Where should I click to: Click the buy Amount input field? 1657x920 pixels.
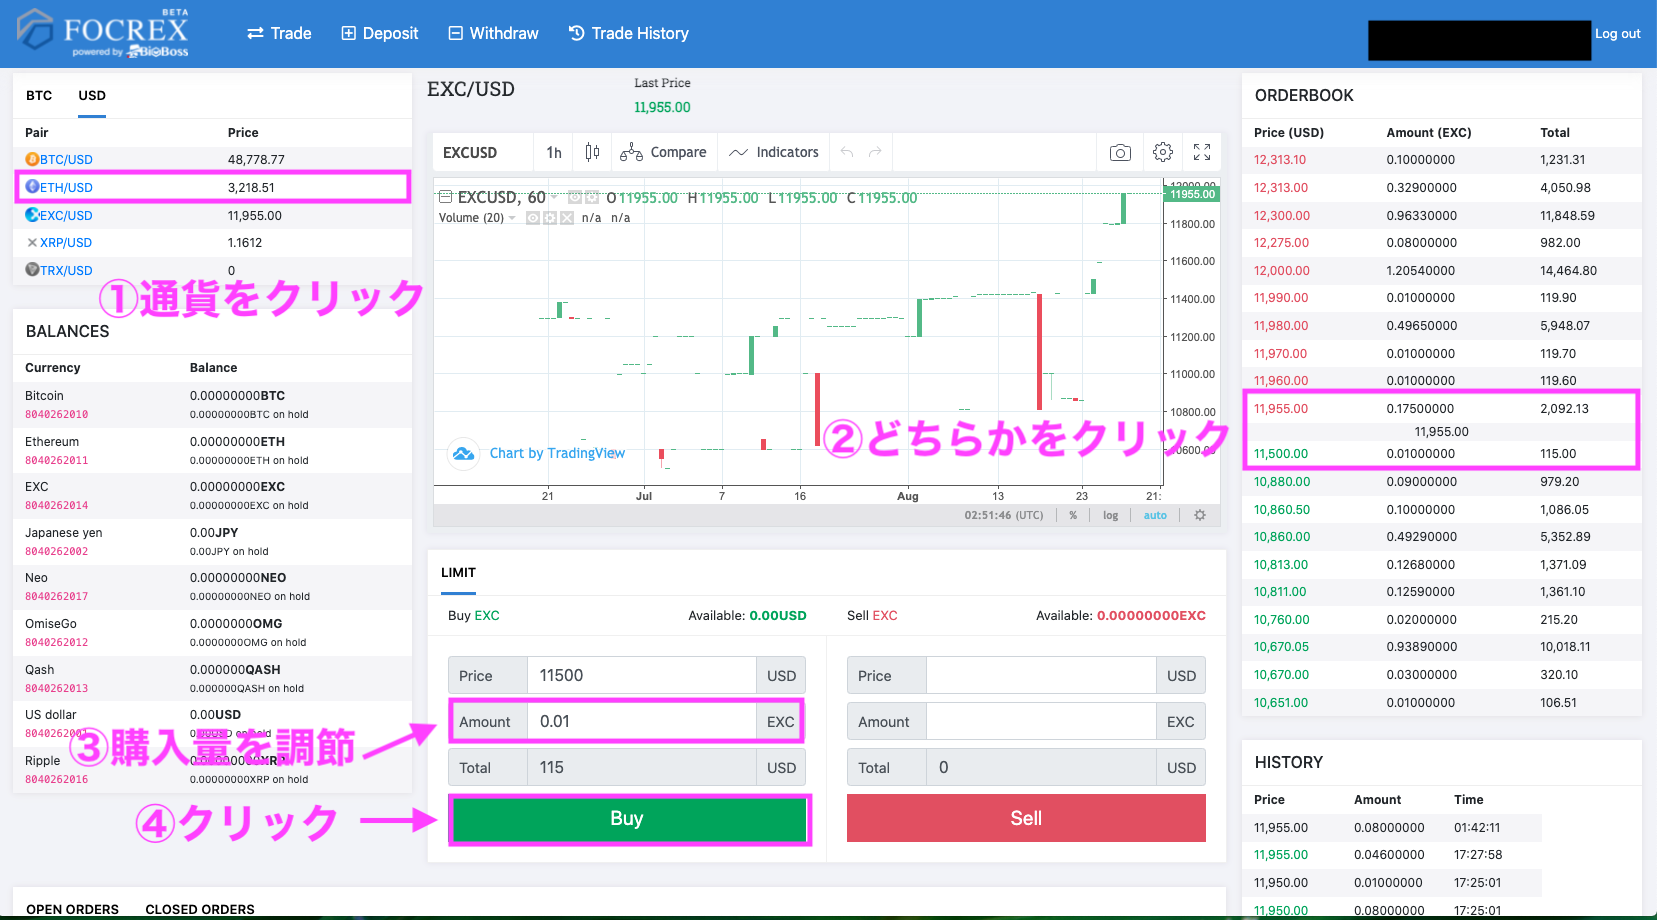point(643,721)
